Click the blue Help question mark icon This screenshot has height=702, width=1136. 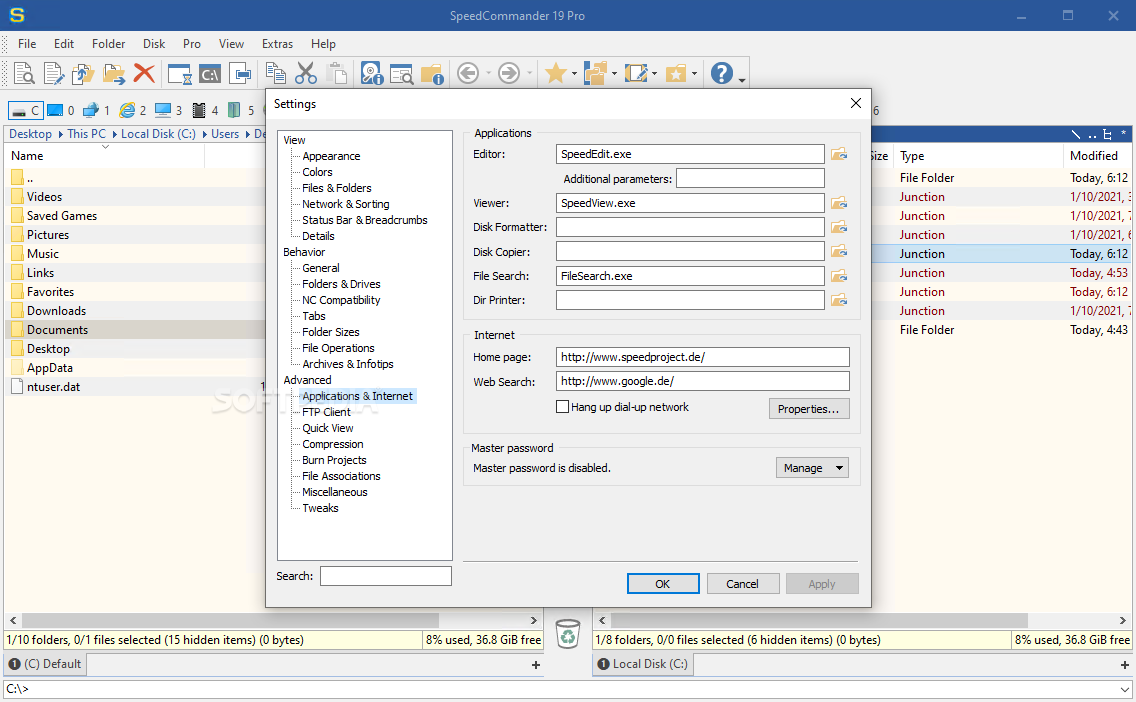[722, 73]
